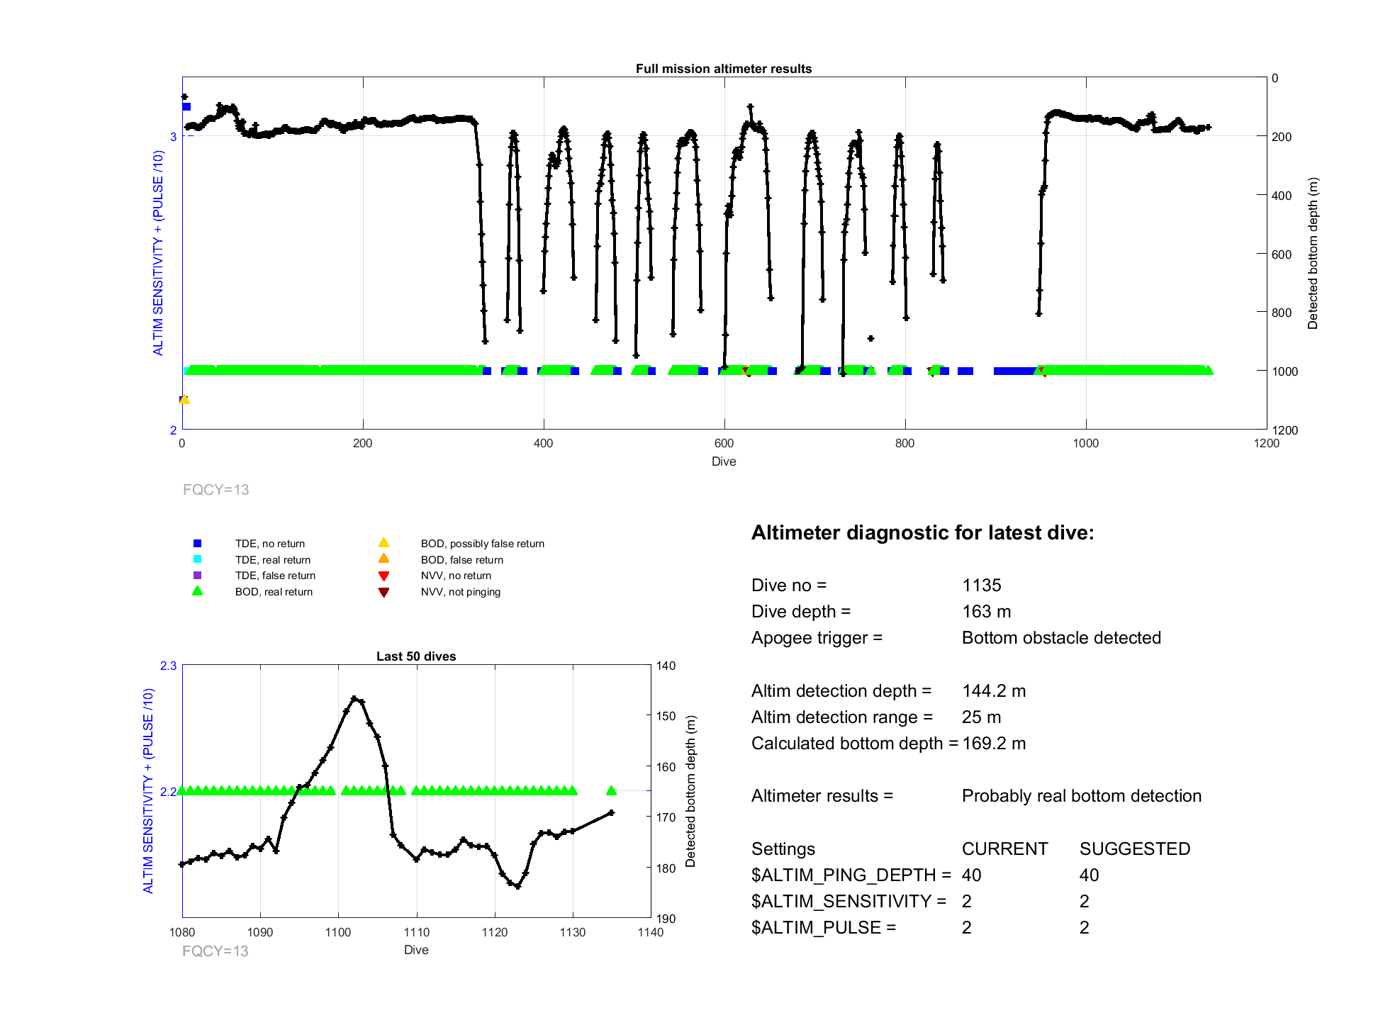Image resolution: width=1400 pixels, height=1032 pixels.
Task: Click the suggested value 40 for $ALTIM_PING_DEPTH
Action: click(1089, 875)
